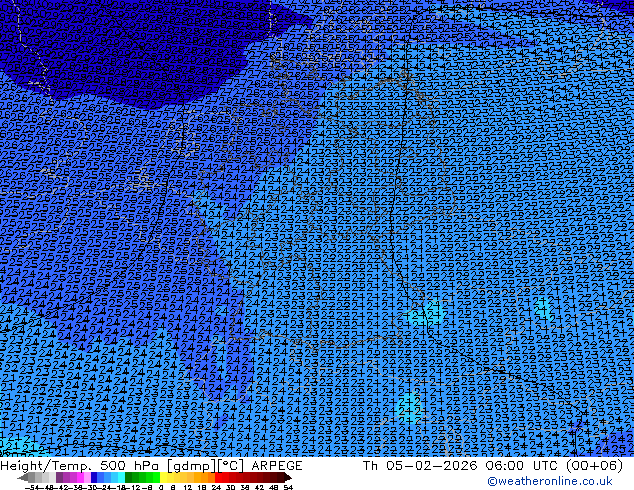Pick the yellow legend color swatch
This screenshot has height=490, width=634.
(163, 477)
